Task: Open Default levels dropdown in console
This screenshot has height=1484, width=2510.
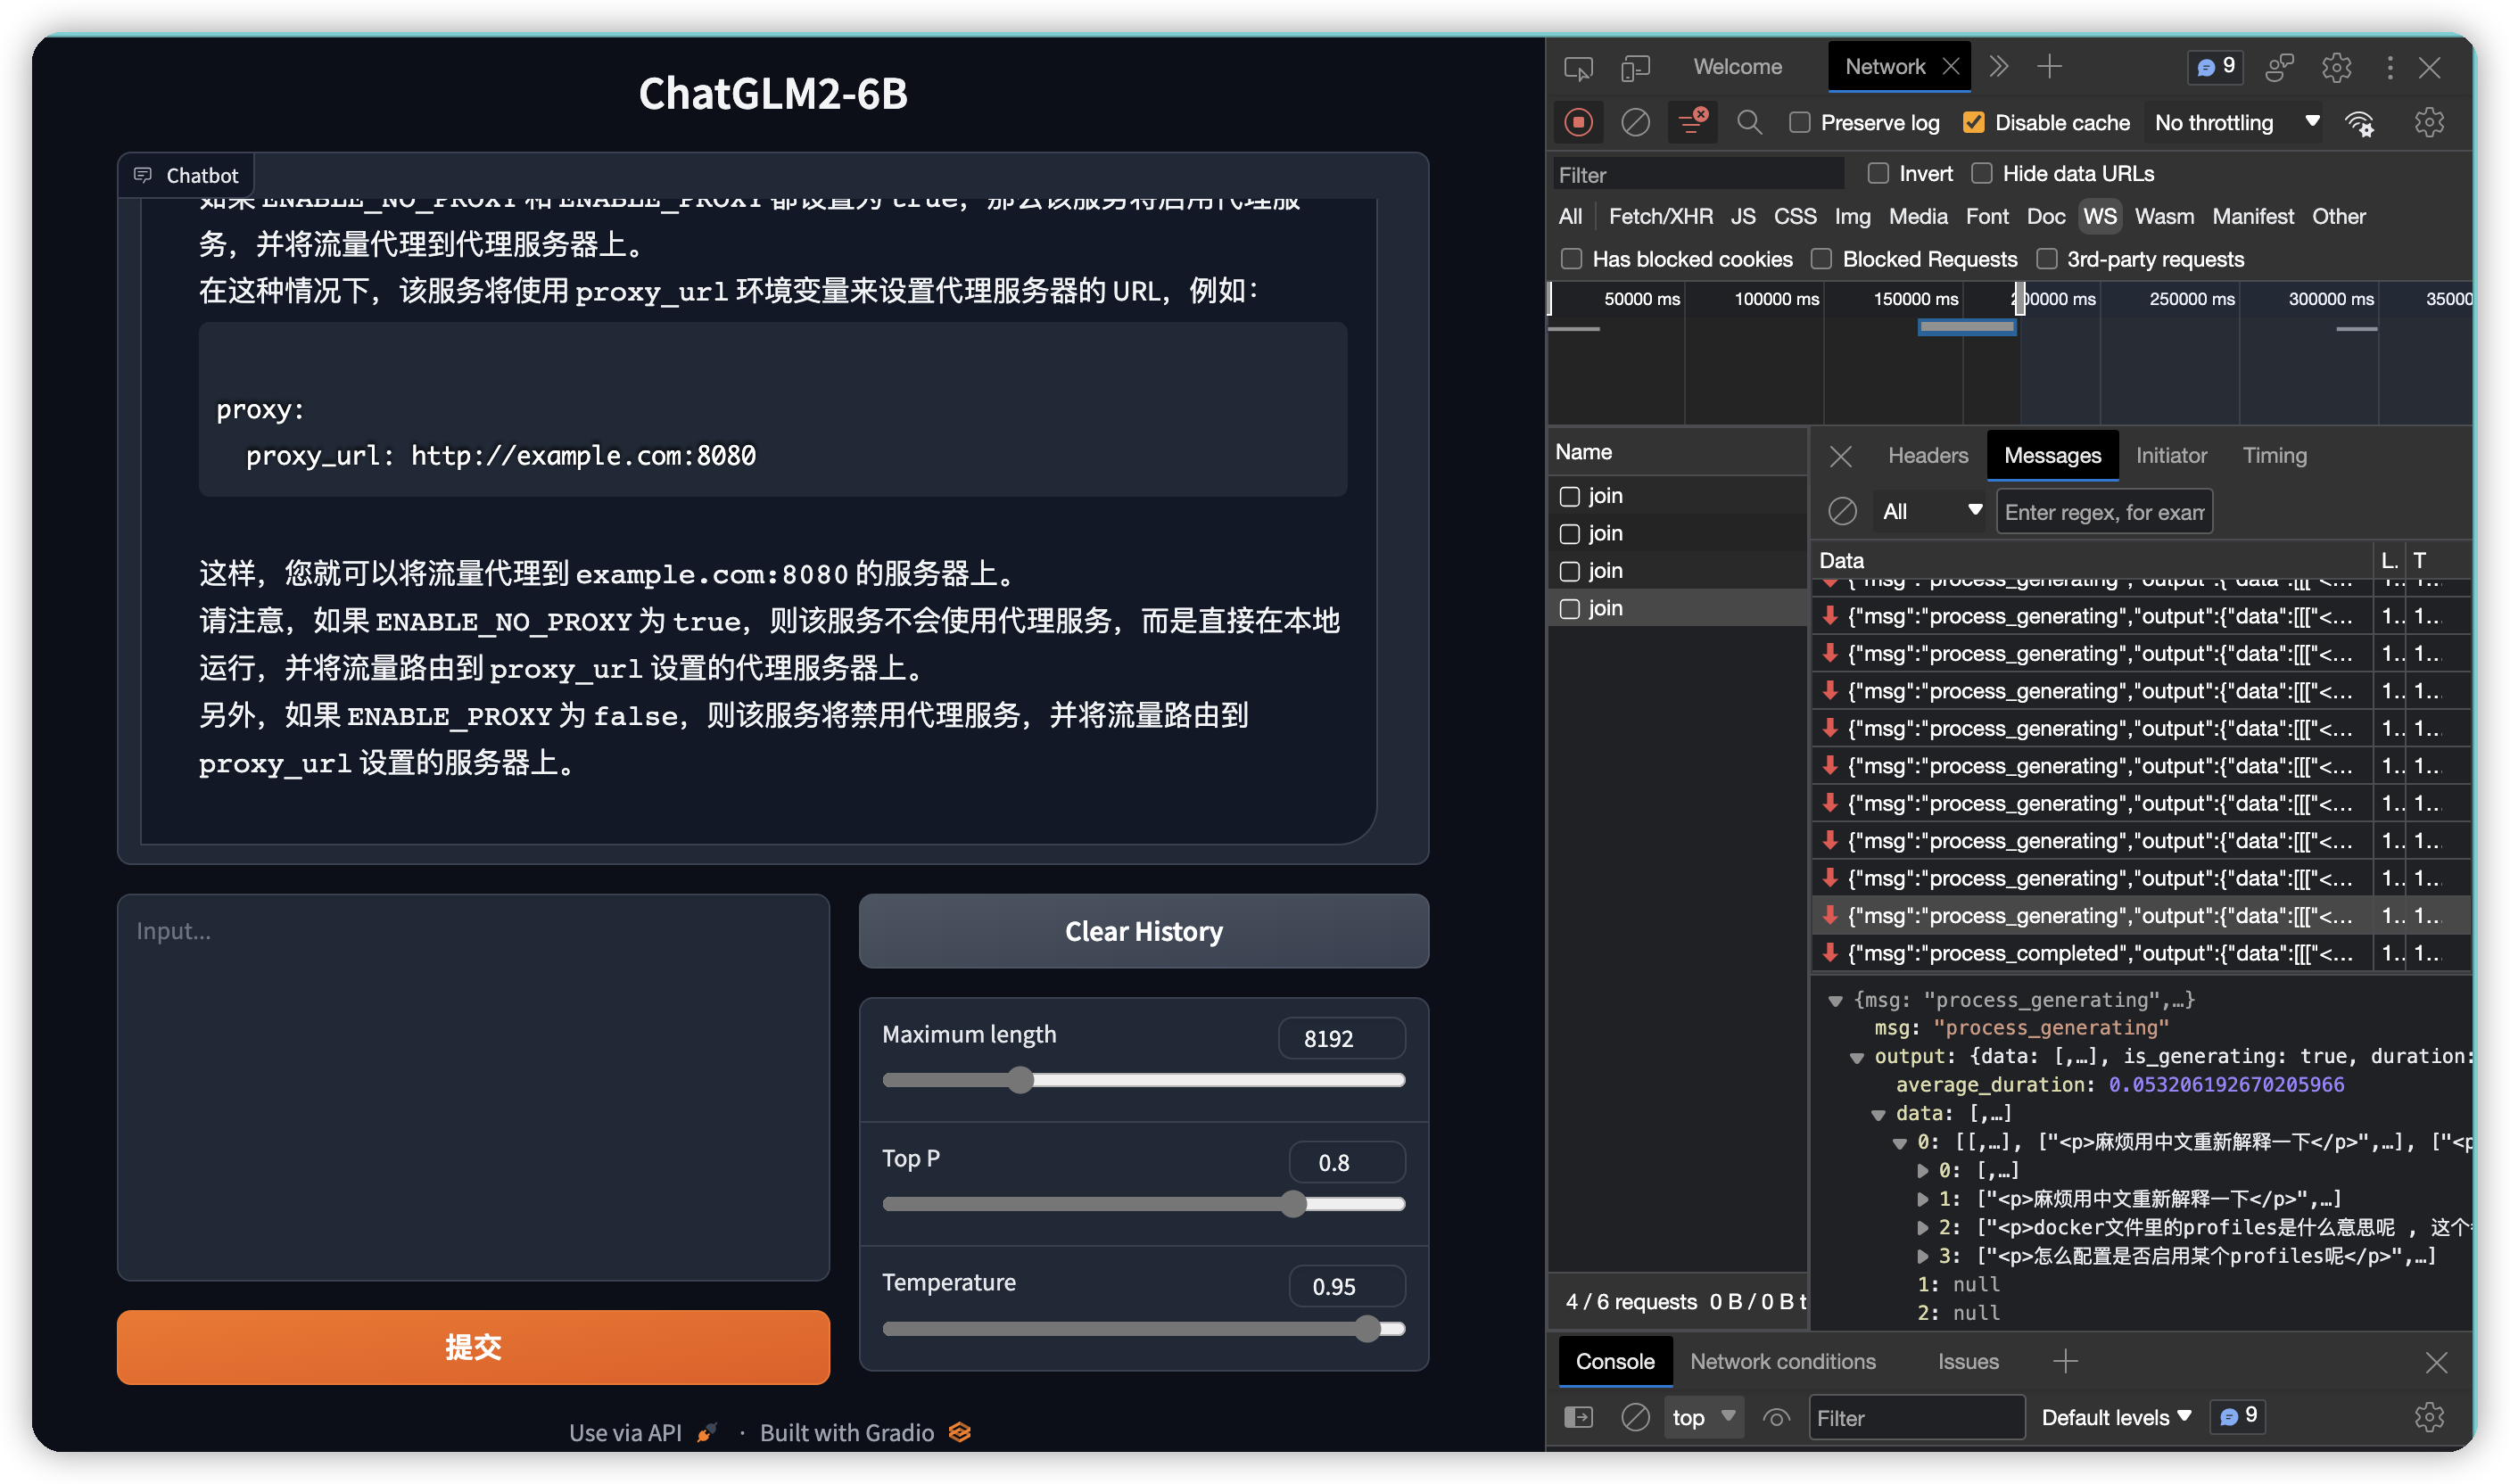Action: [x=2115, y=1417]
